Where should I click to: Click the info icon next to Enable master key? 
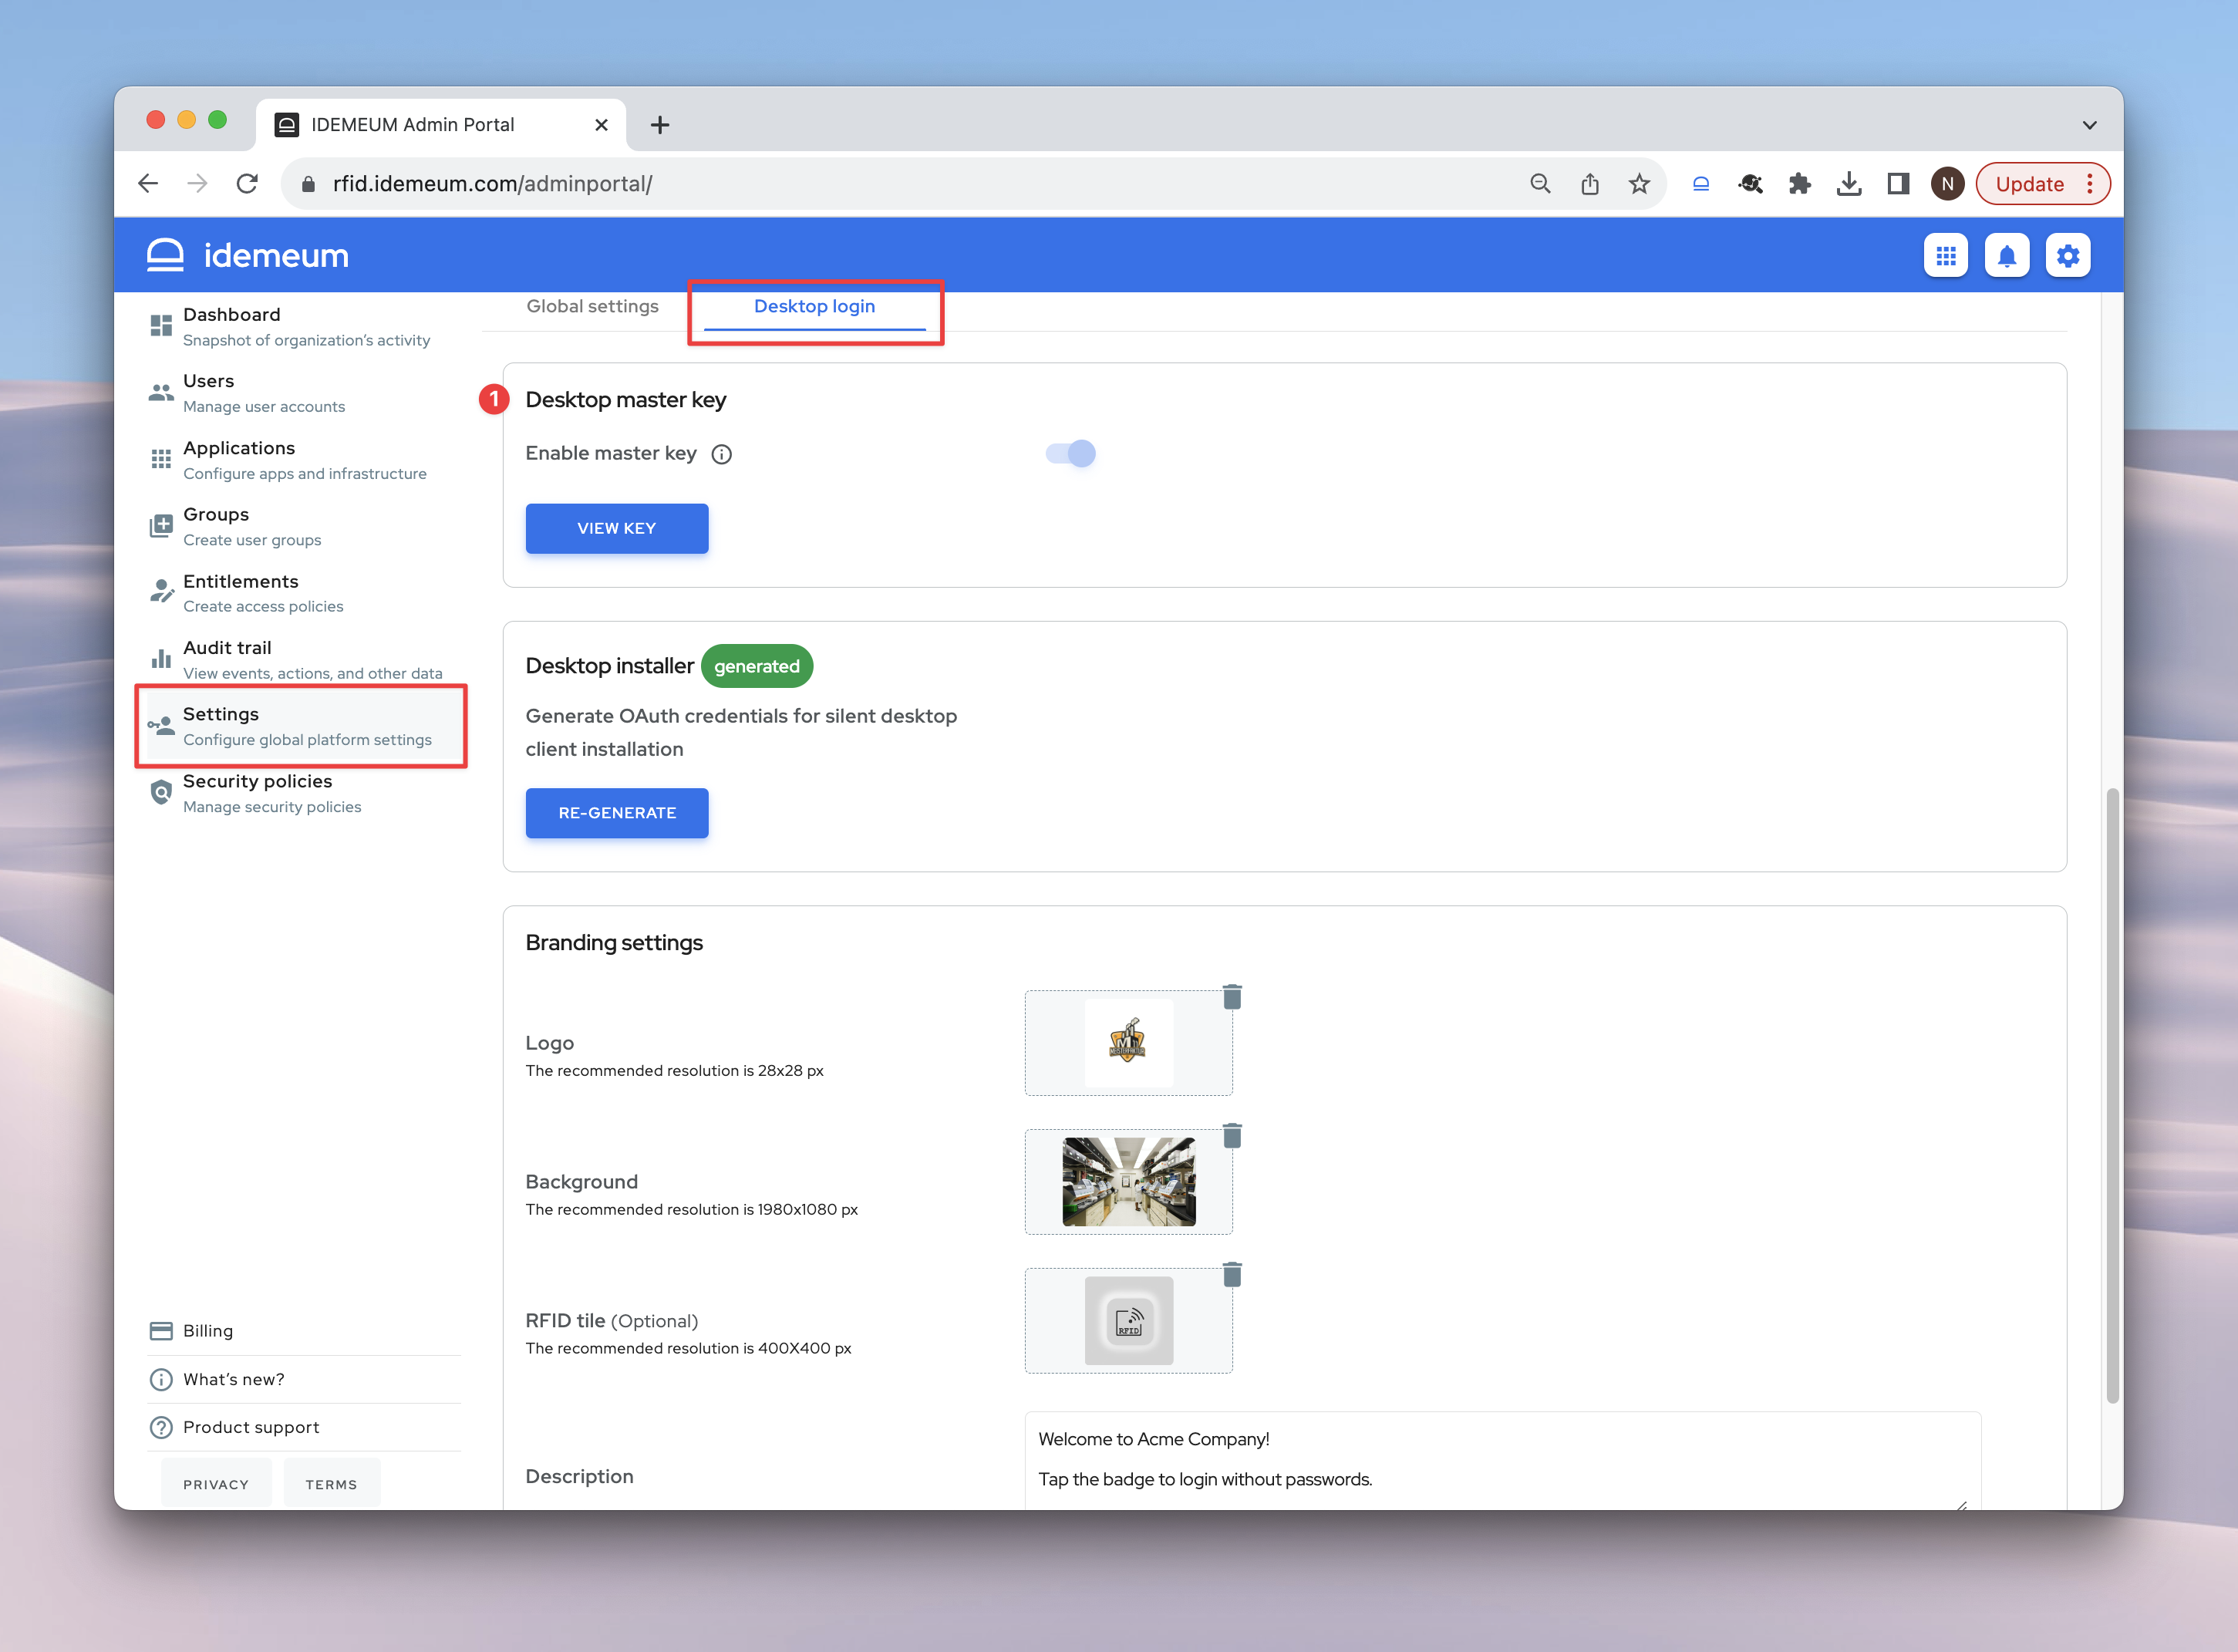click(721, 454)
